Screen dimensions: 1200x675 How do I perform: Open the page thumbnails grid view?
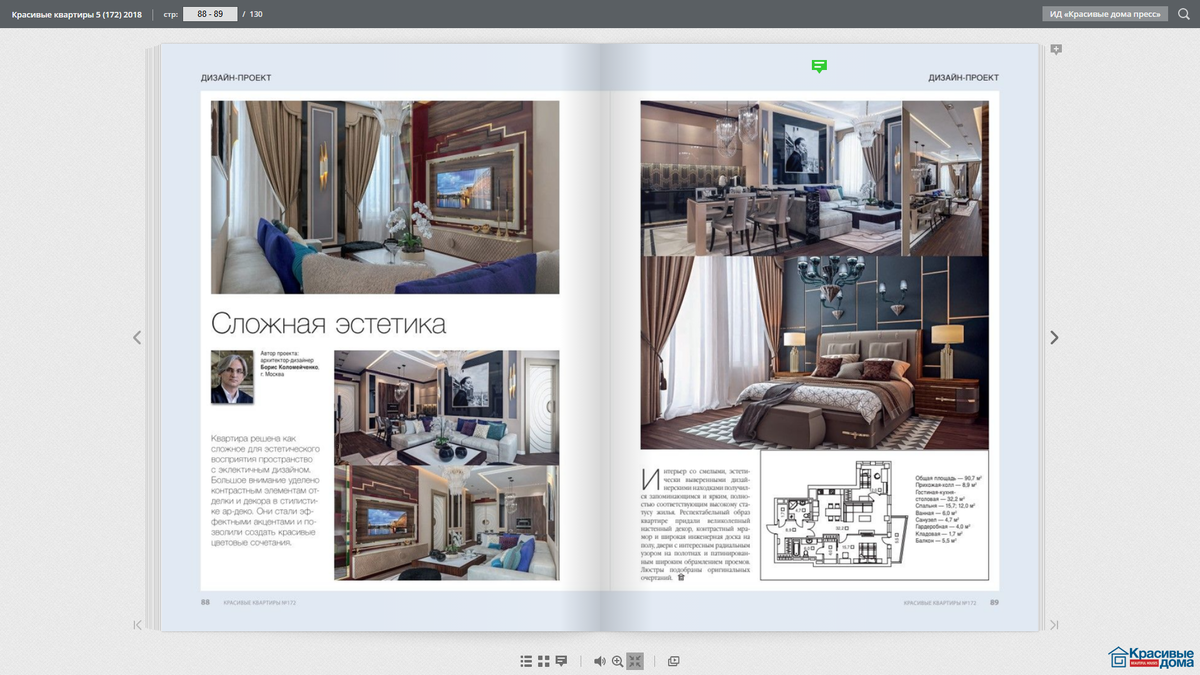point(543,661)
